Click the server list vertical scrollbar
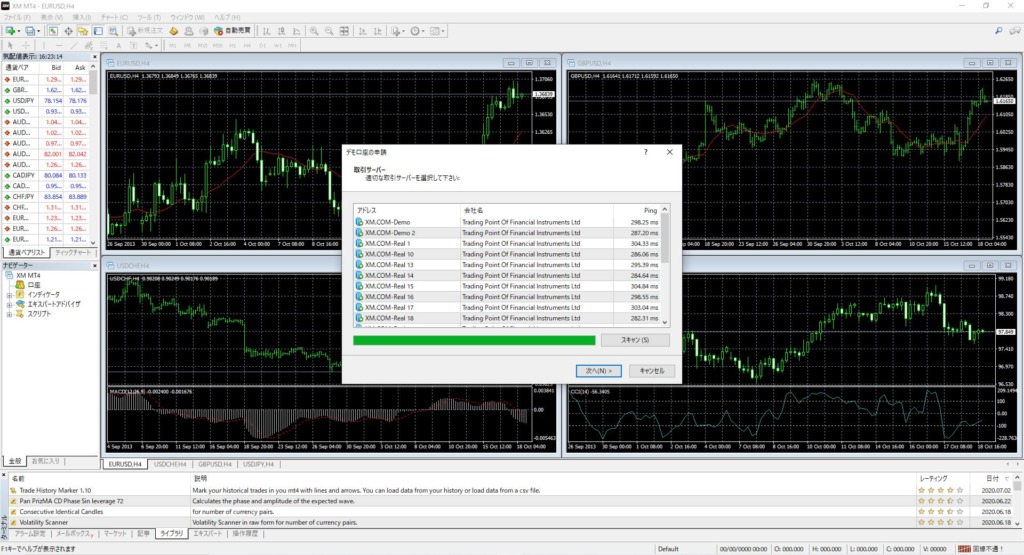This screenshot has height=555, width=1024. (665, 265)
